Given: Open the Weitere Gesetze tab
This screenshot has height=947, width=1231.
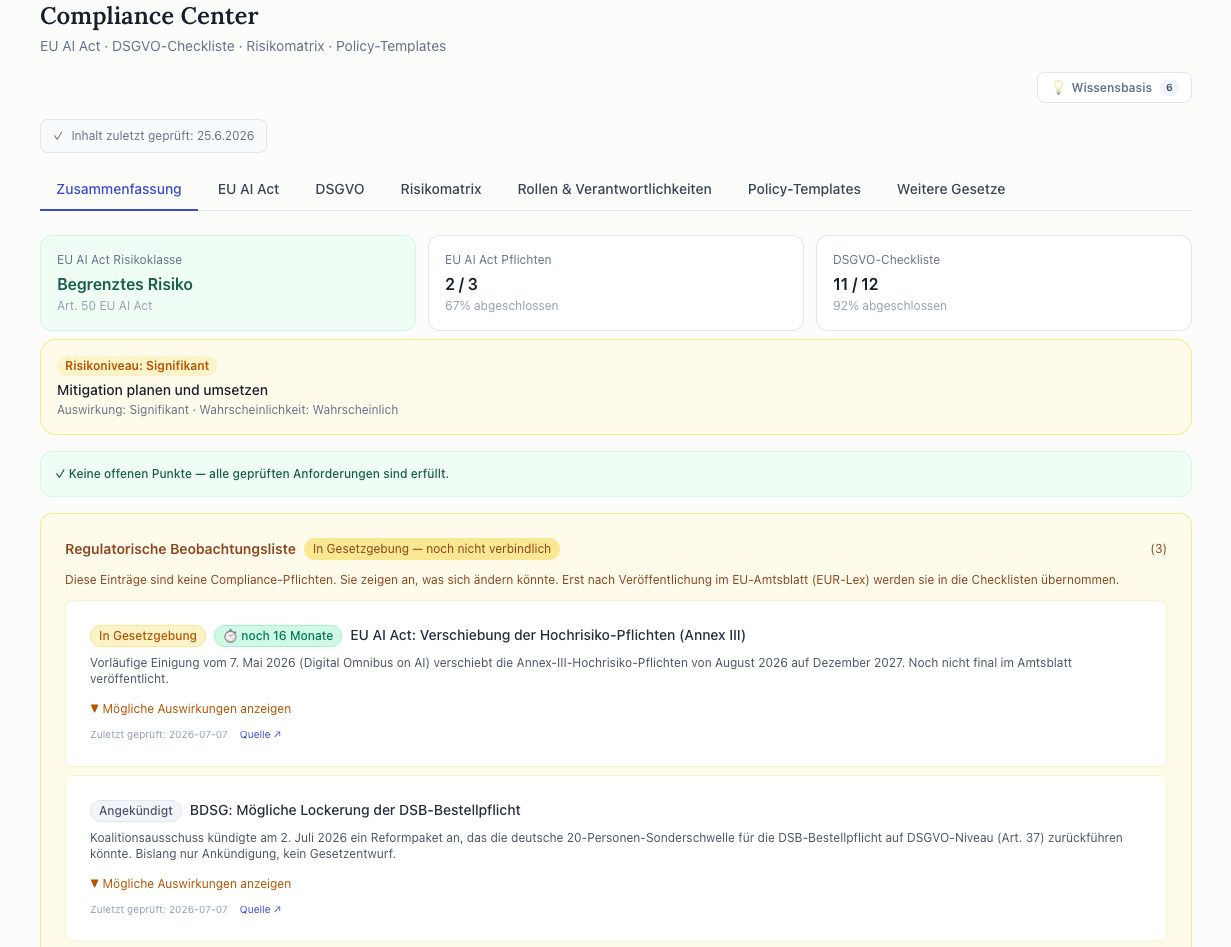Looking at the screenshot, I should [x=951, y=189].
